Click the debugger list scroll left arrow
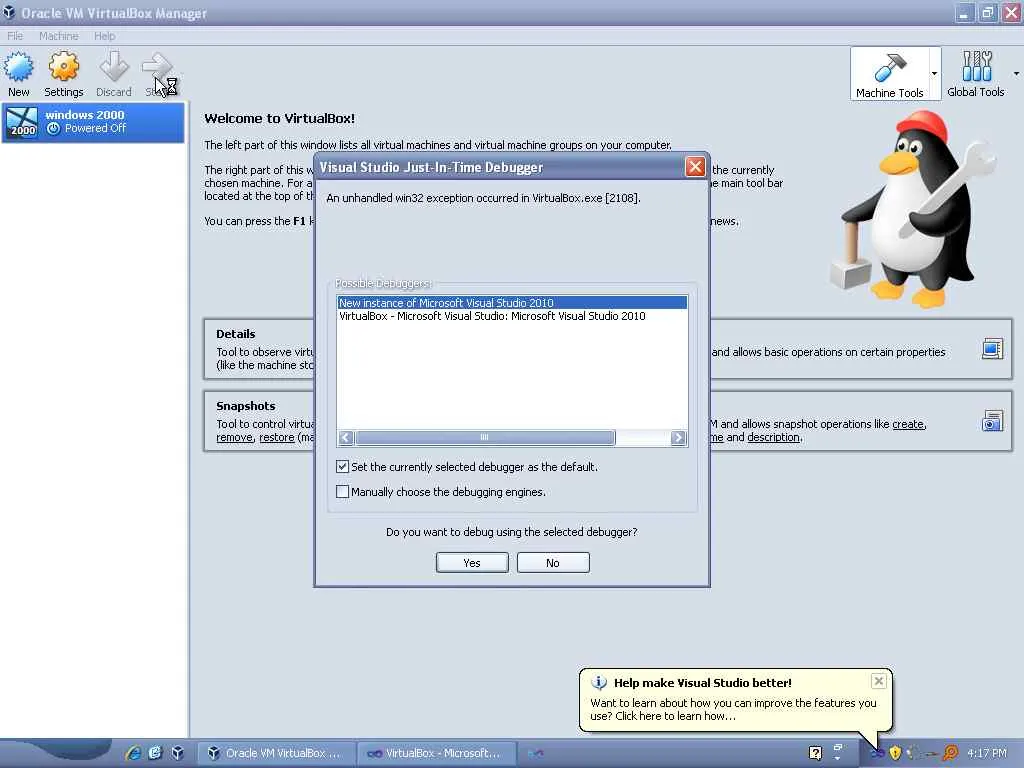 tap(346, 438)
